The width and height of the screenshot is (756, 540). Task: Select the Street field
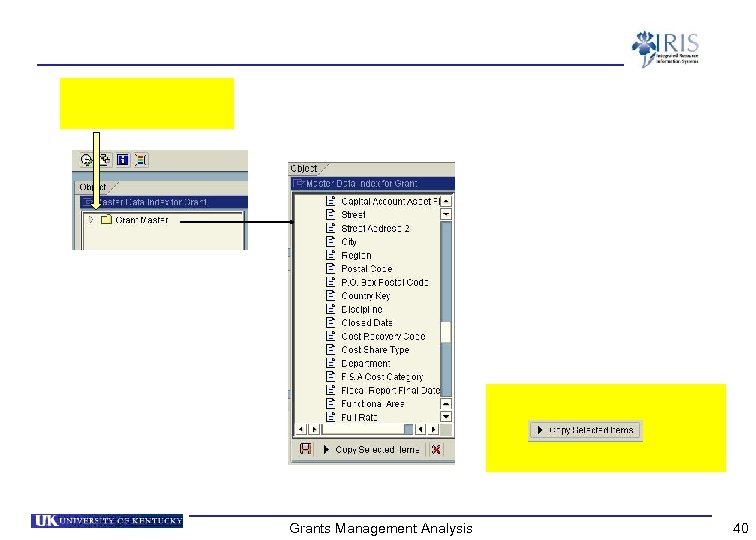click(353, 215)
